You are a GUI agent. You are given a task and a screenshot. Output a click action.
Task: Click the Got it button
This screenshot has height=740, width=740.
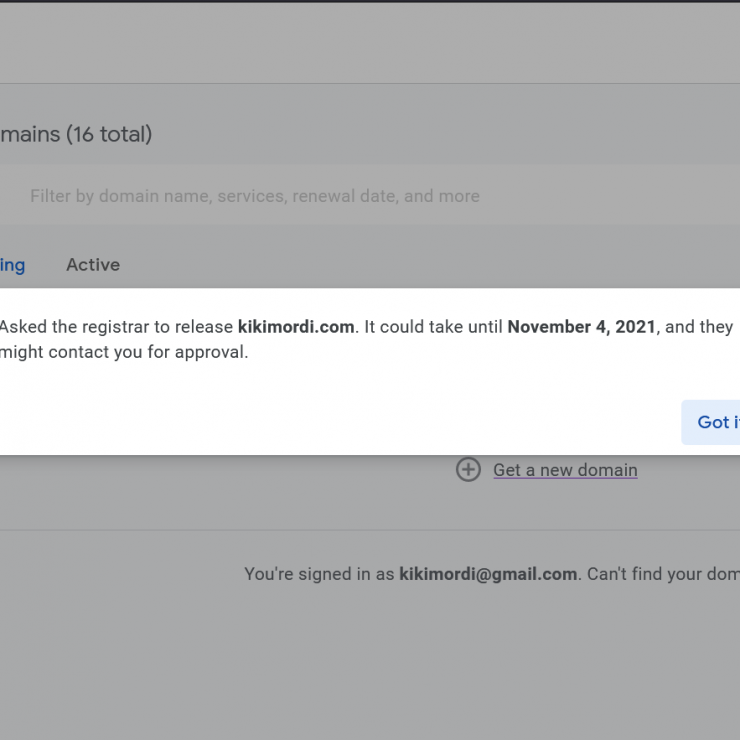(711, 422)
